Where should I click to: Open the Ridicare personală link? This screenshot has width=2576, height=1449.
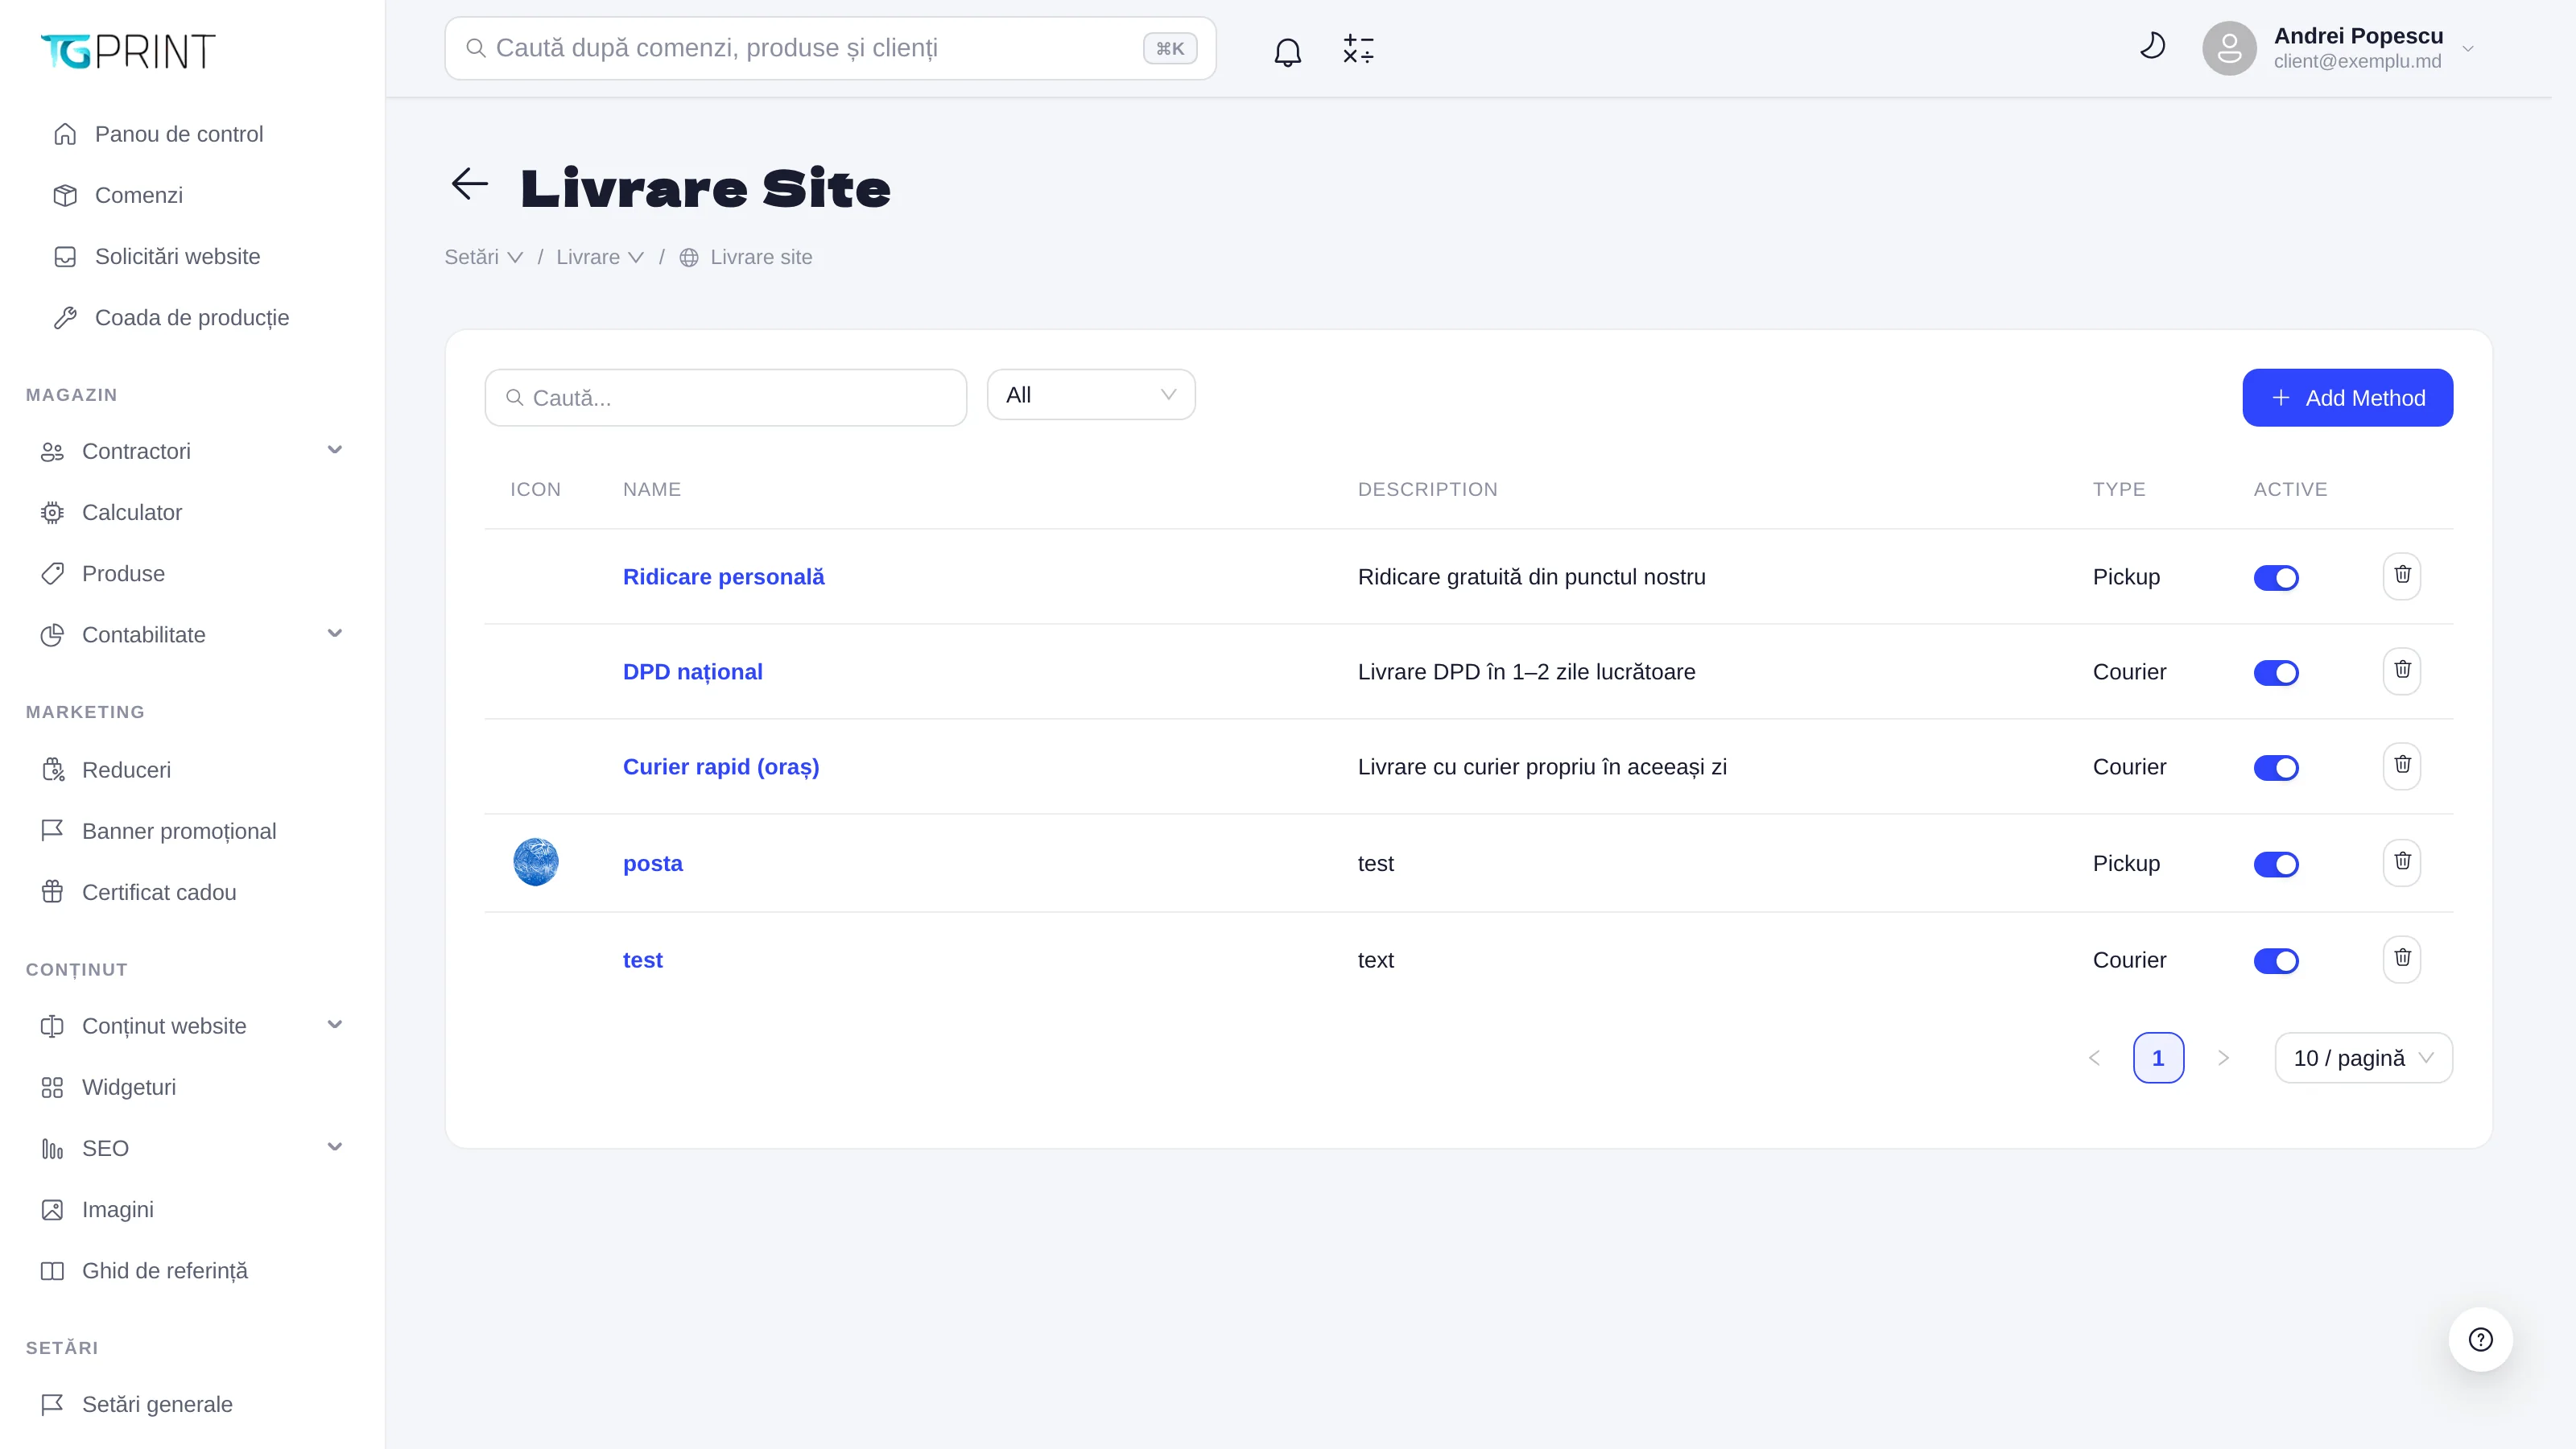tap(723, 577)
